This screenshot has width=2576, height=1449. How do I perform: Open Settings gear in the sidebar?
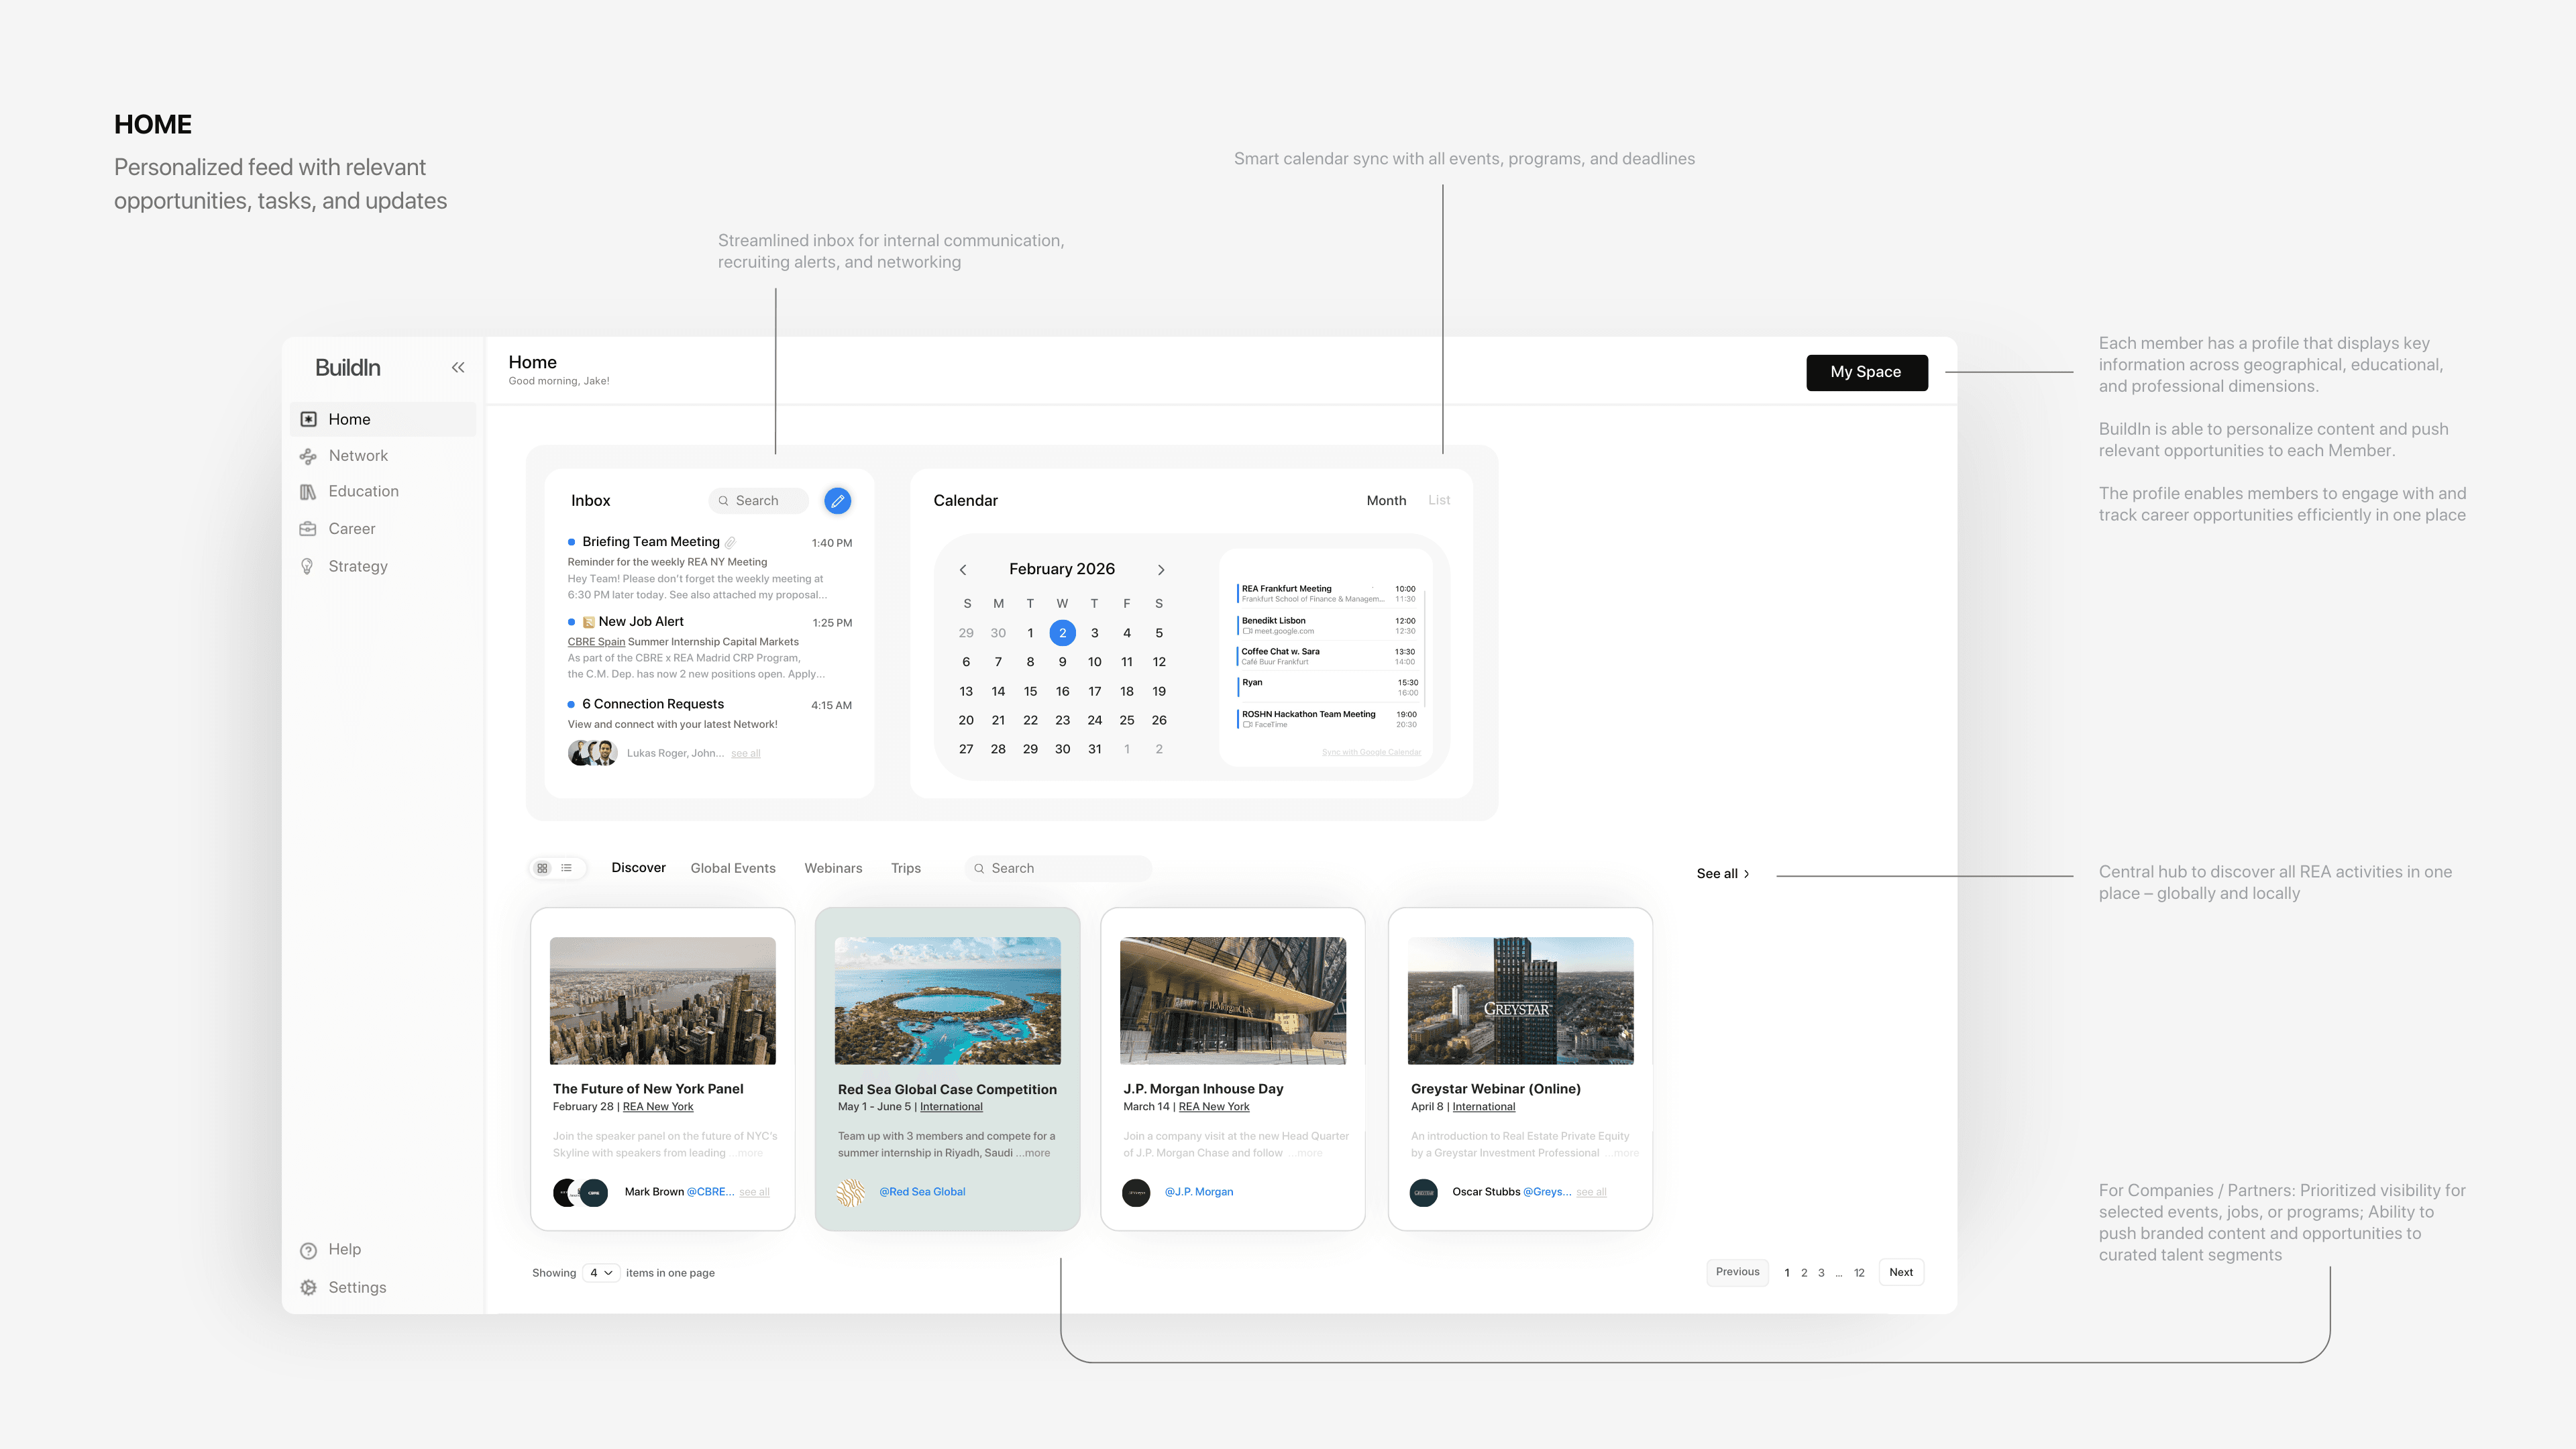pyautogui.click(x=308, y=1287)
